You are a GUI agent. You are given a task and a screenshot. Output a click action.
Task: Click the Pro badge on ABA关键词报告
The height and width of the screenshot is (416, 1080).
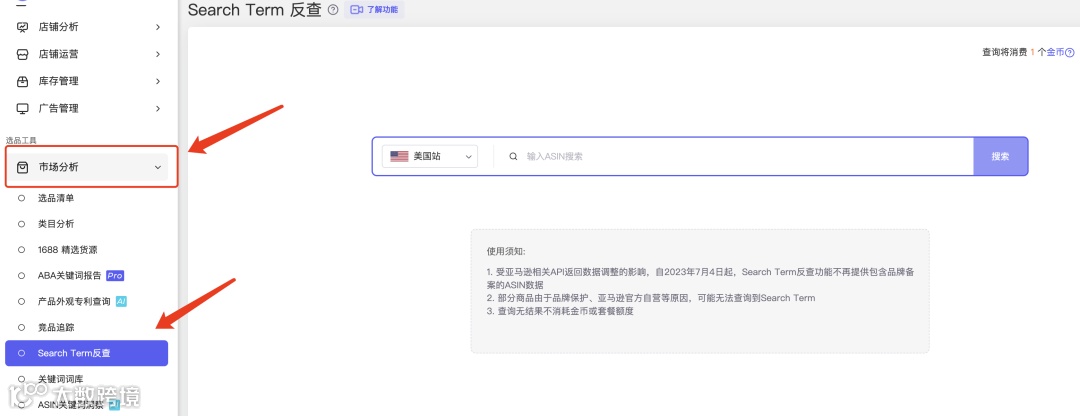pyautogui.click(x=115, y=275)
